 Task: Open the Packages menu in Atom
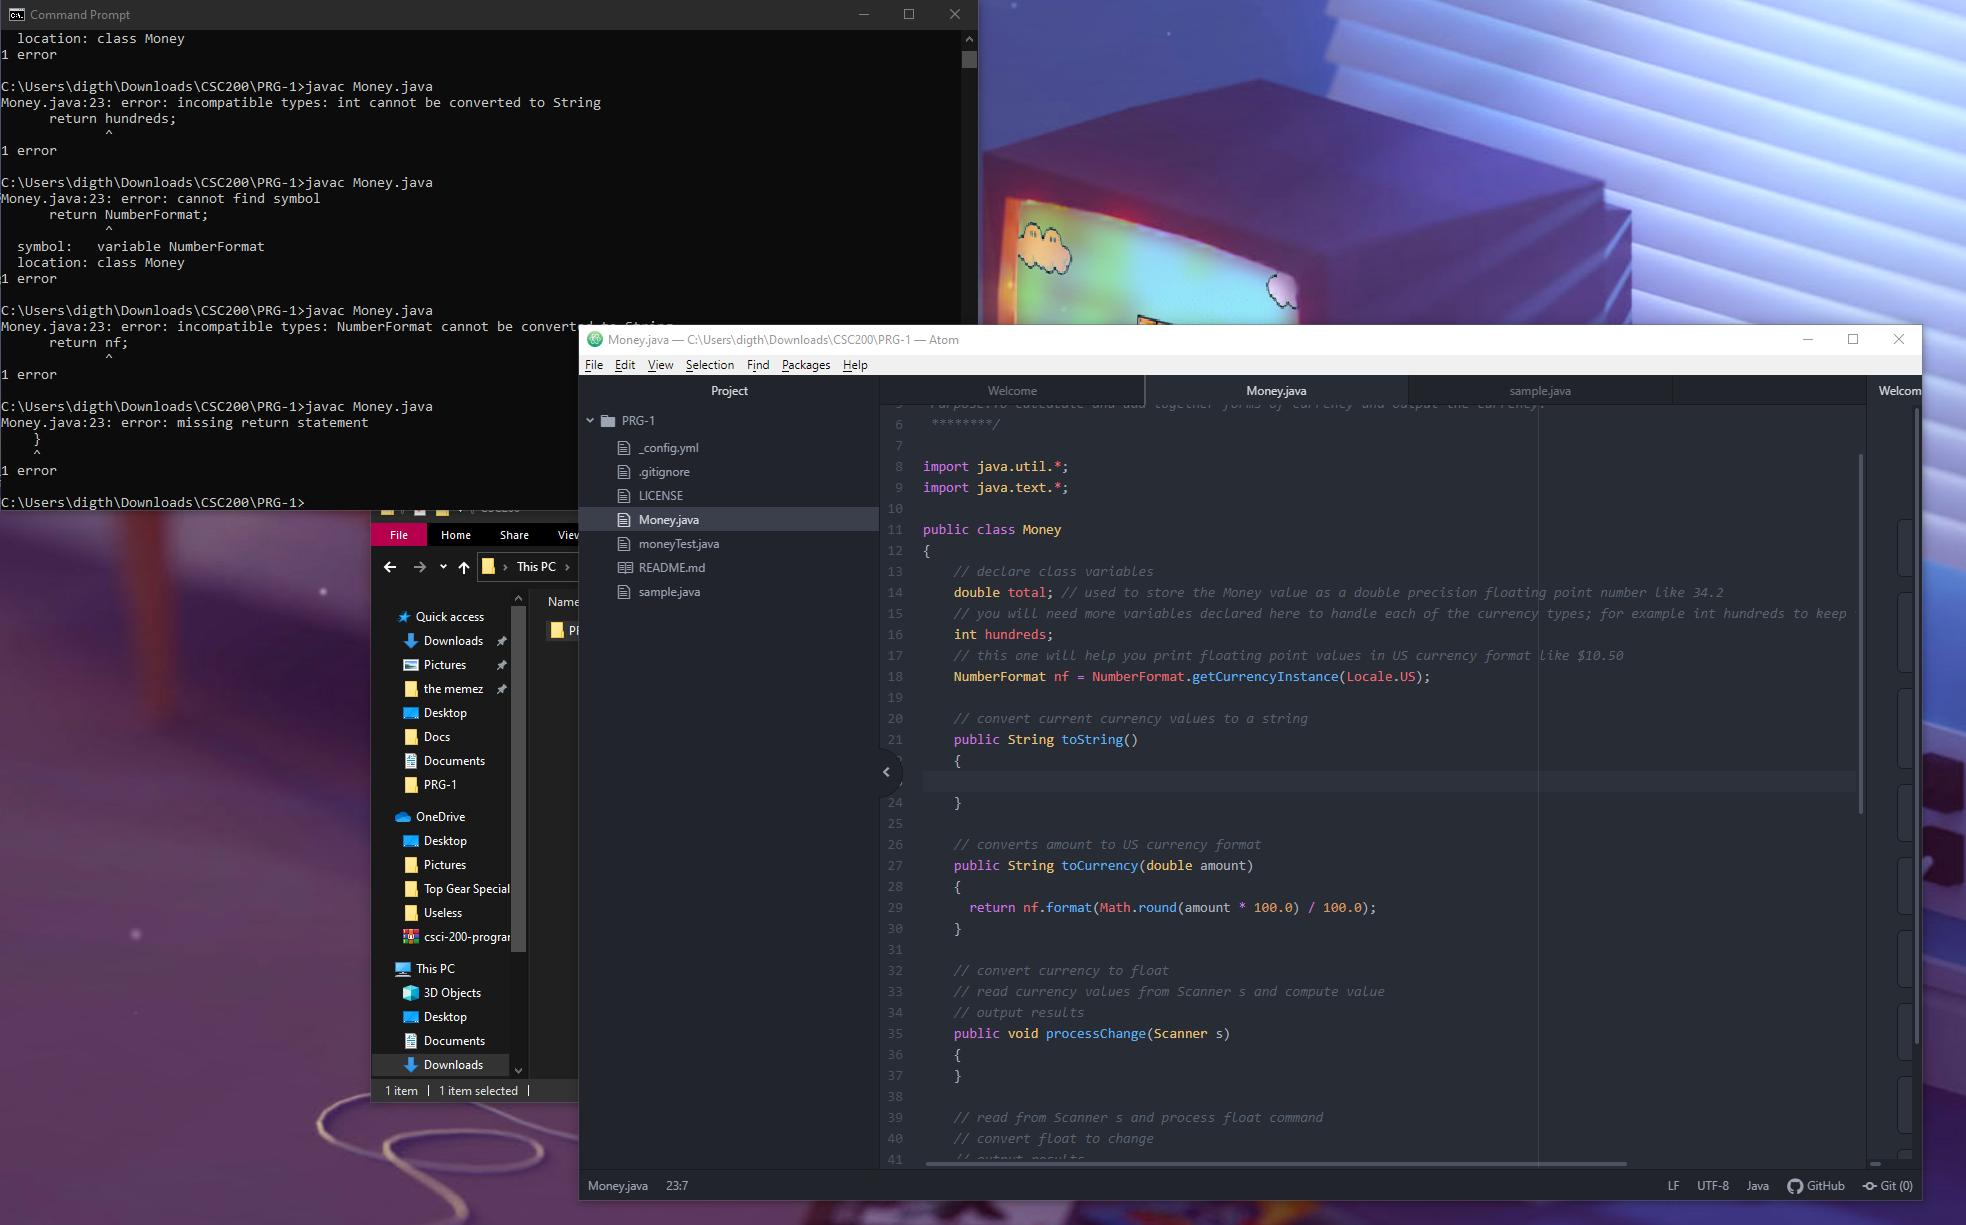click(x=805, y=365)
